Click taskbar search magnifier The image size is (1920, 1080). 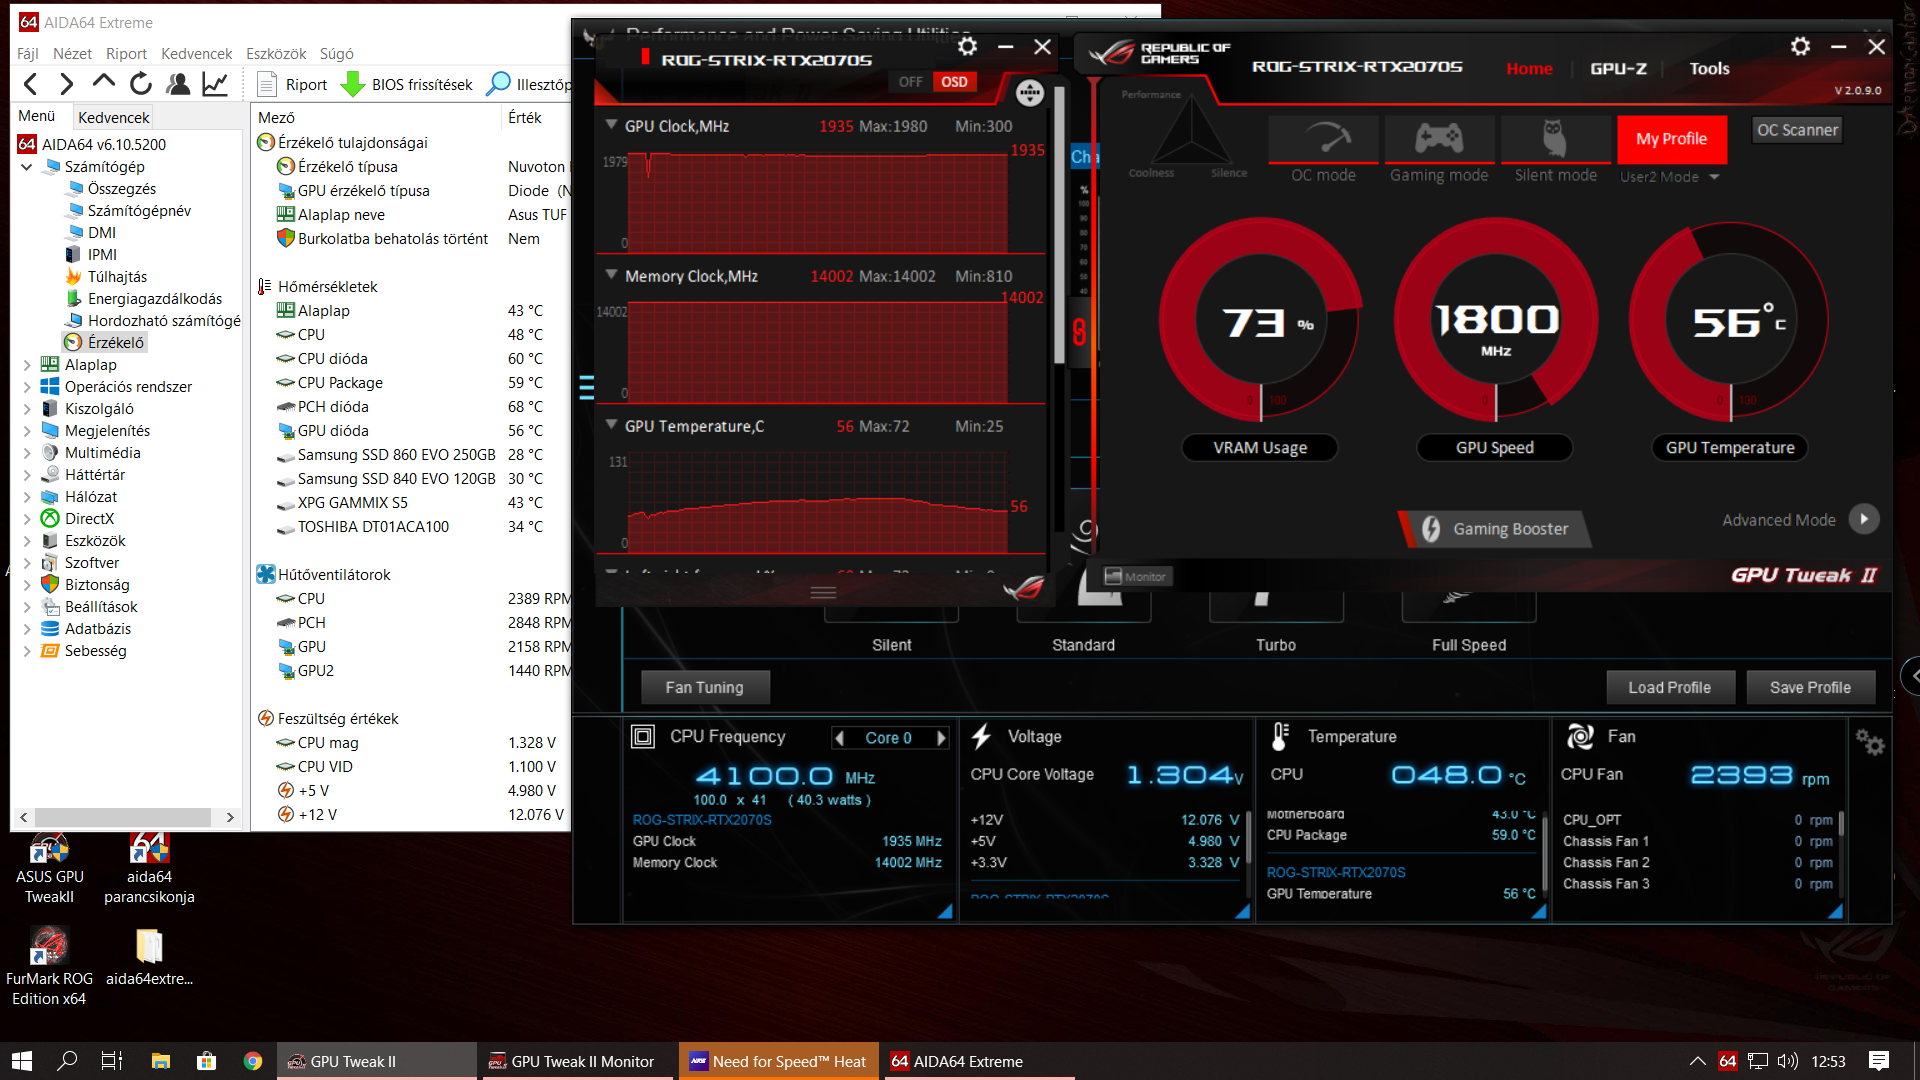67,1061
